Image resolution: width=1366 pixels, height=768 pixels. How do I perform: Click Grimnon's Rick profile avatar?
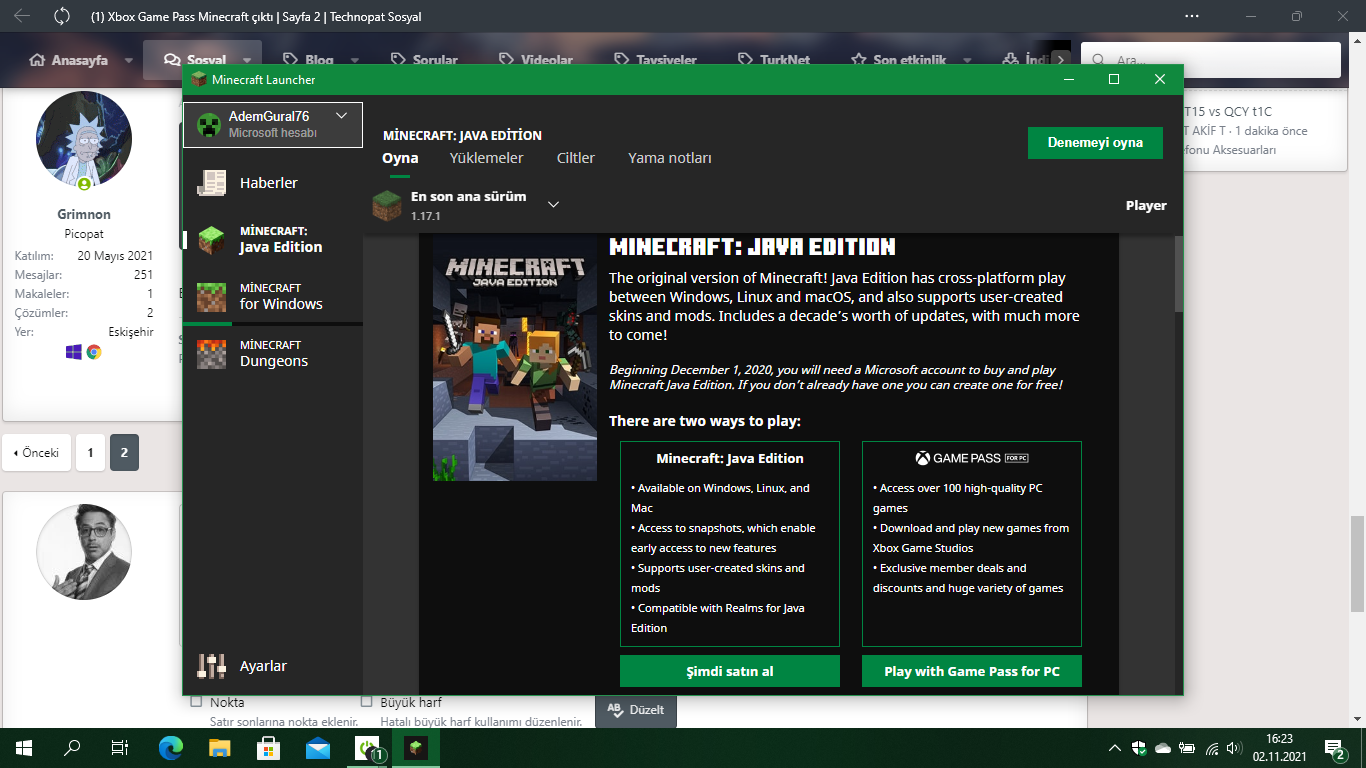84,140
